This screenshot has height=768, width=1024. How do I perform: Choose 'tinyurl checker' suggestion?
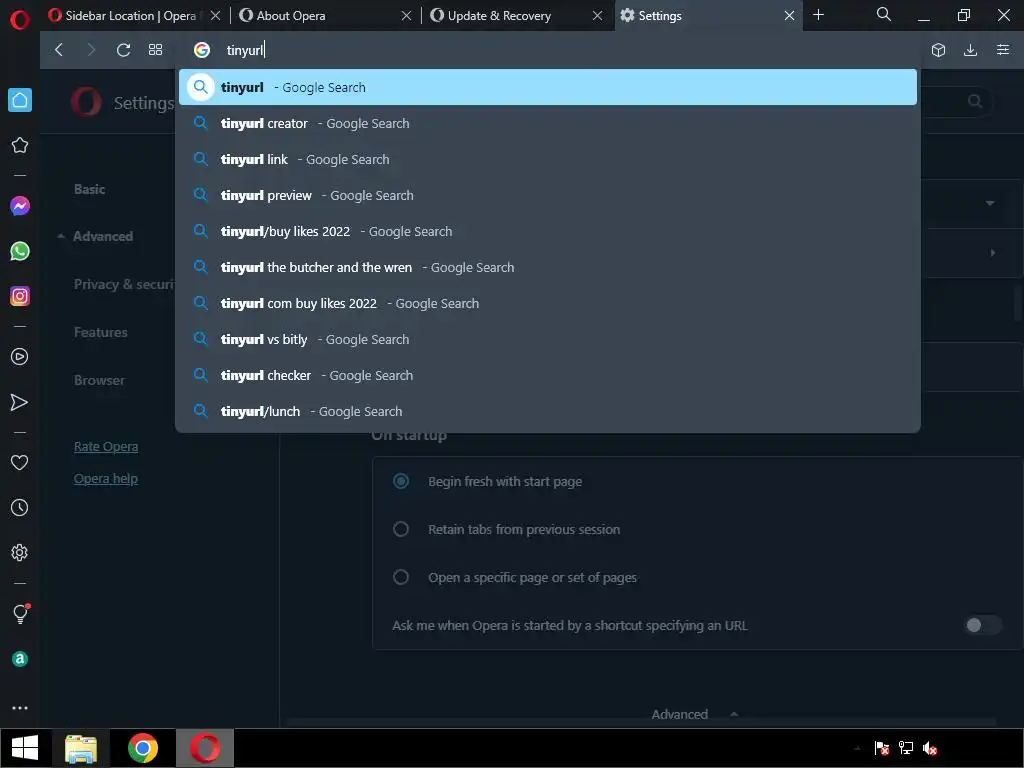[x=548, y=376]
